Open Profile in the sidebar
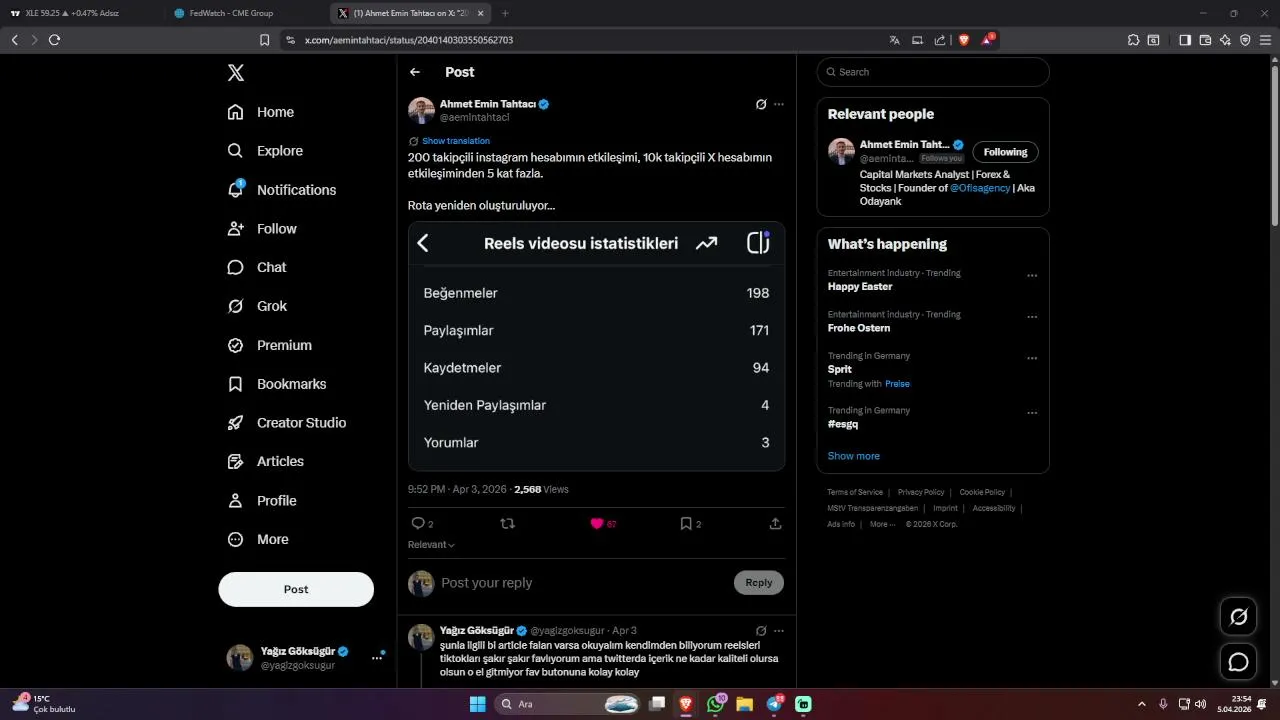This screenshot has height=720, width=1280. (262, 501)
